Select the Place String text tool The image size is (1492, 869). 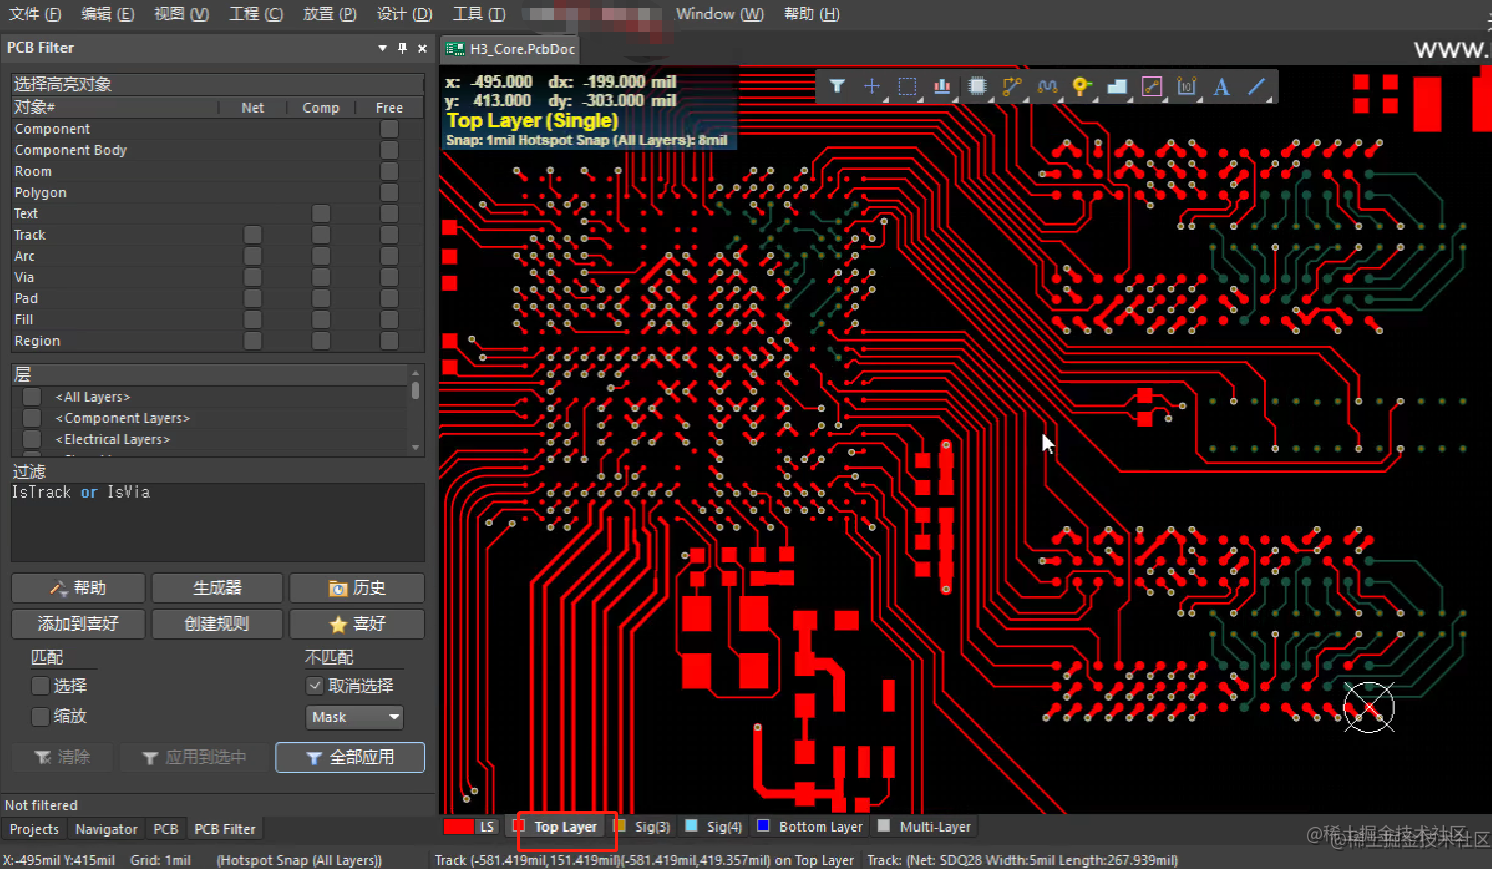click(1220, 87)
